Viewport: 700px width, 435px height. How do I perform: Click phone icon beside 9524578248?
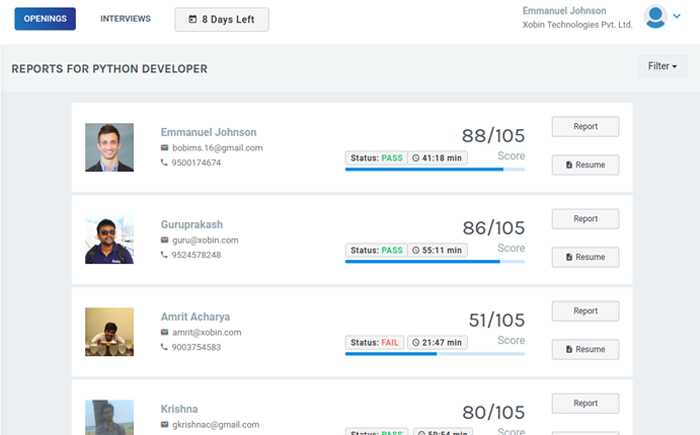164,255
